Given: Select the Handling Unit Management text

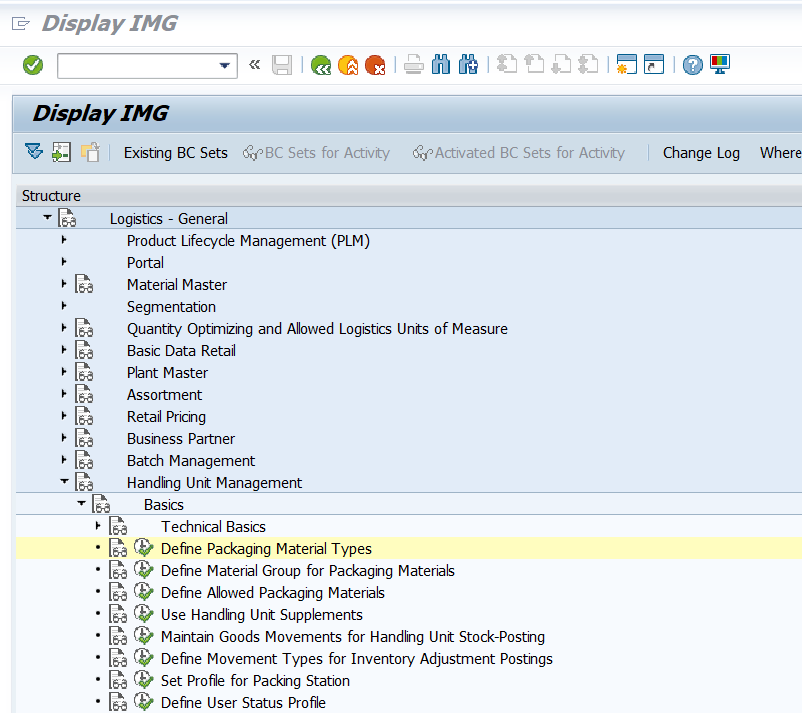Looking at the screenshot, I should click(x=214, y=483).
